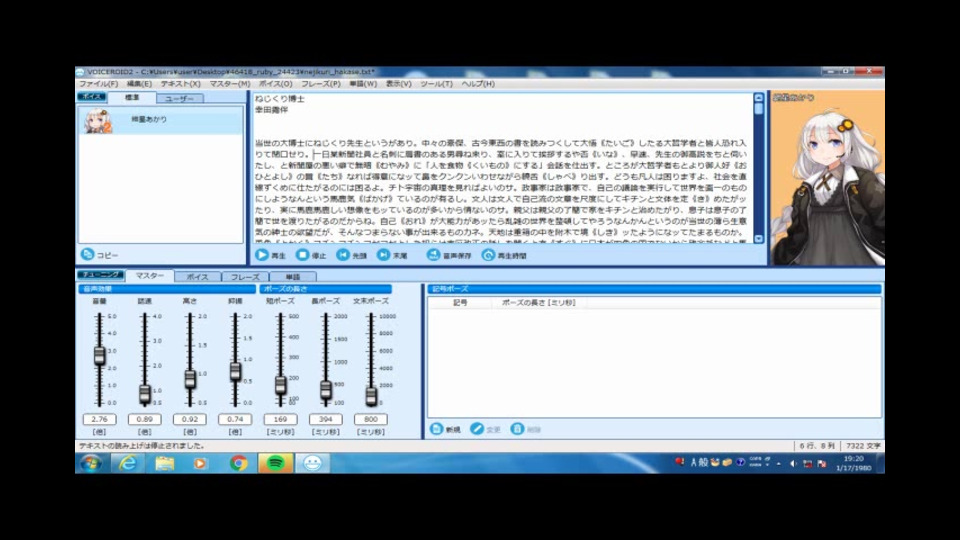This screenshot has height=540, width=960.
Task: Click the text editor scrollbar down arrow
Action: 759,239
